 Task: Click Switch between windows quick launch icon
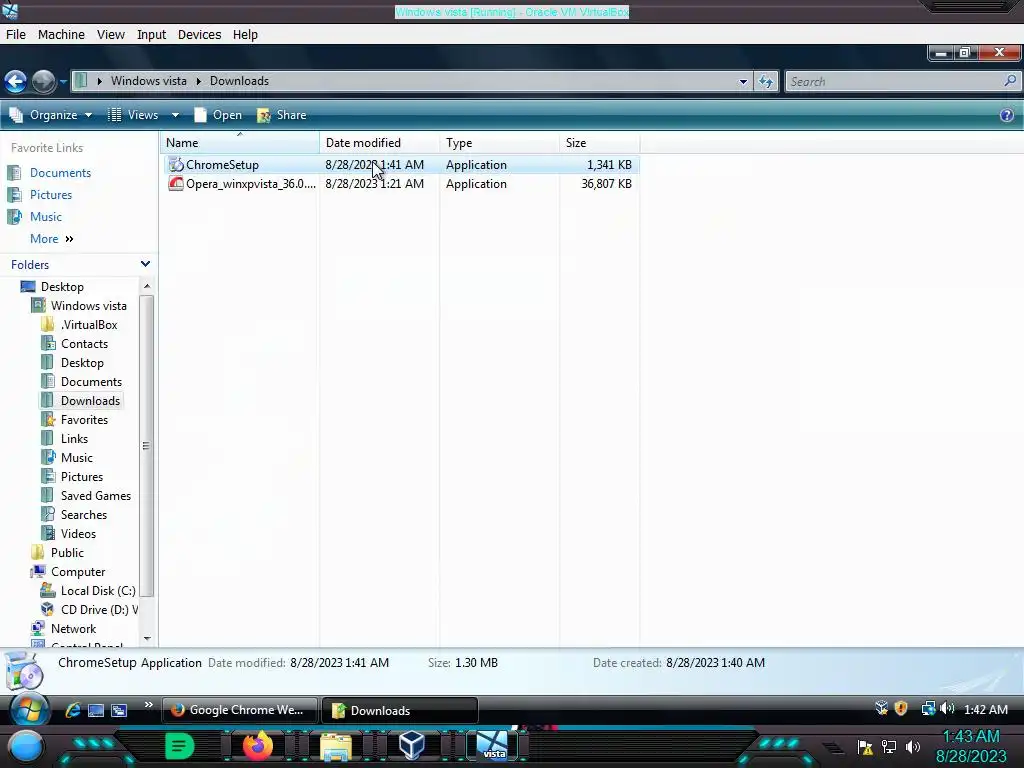[119, 711]
